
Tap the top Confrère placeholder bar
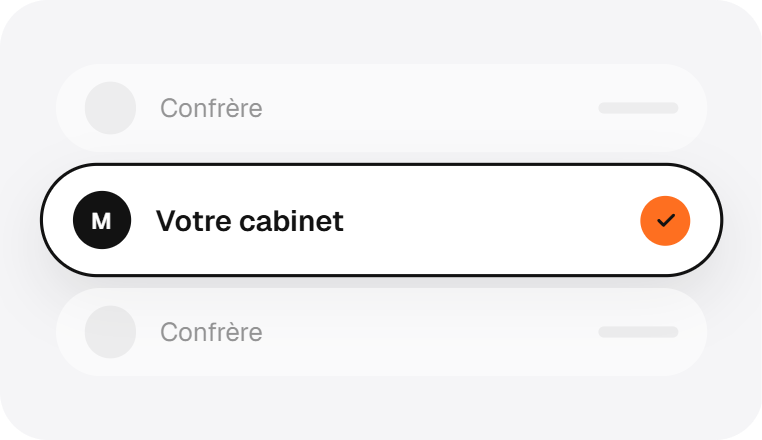click(638, 108)
